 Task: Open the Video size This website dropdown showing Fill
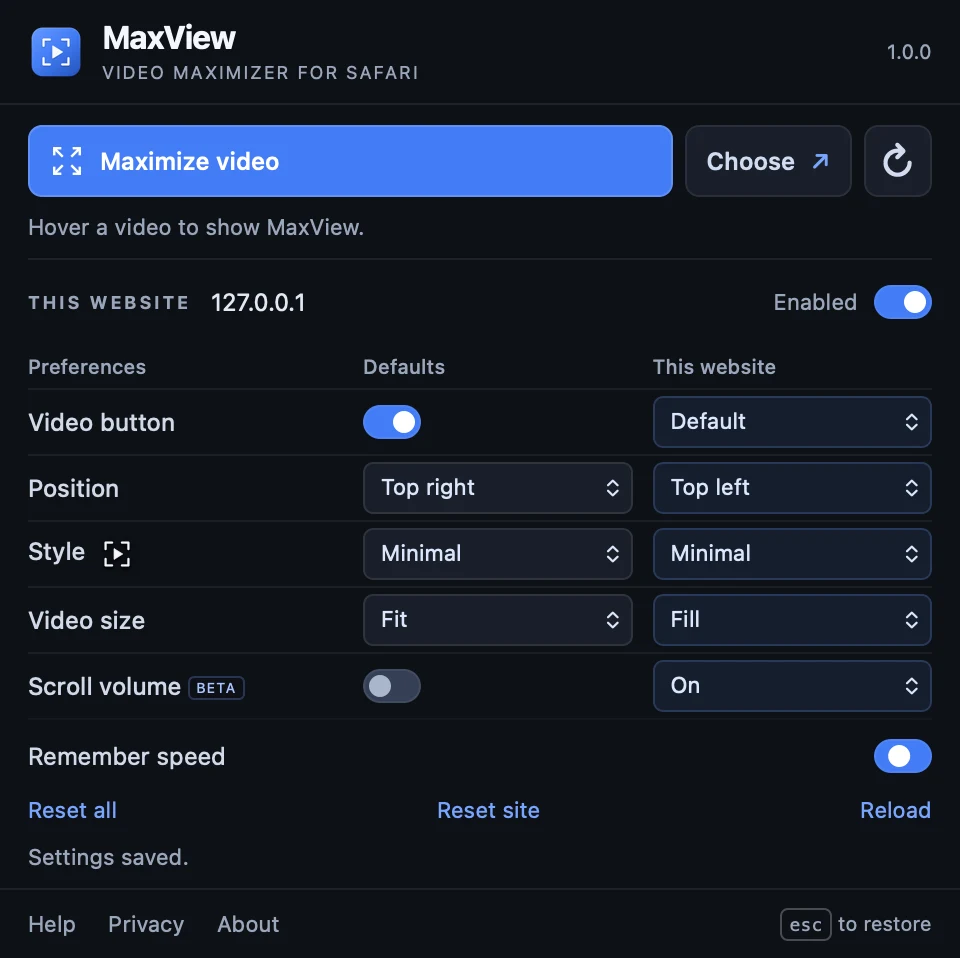click(792, 620)
